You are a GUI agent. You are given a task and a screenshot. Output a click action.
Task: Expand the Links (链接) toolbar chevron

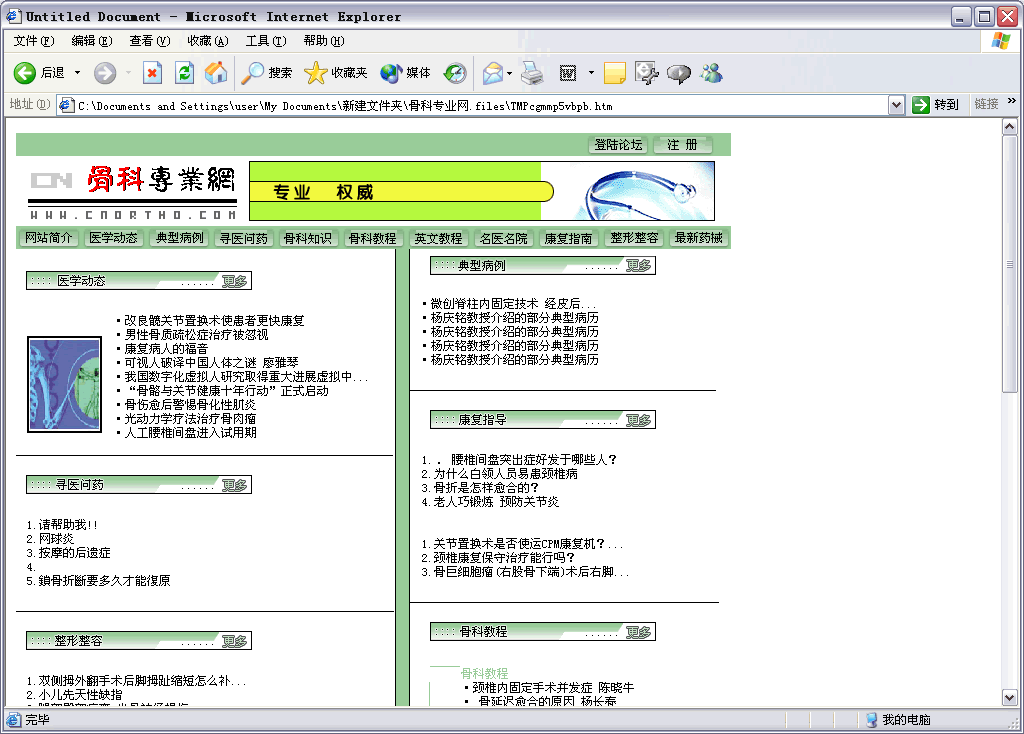(1012, 101)
